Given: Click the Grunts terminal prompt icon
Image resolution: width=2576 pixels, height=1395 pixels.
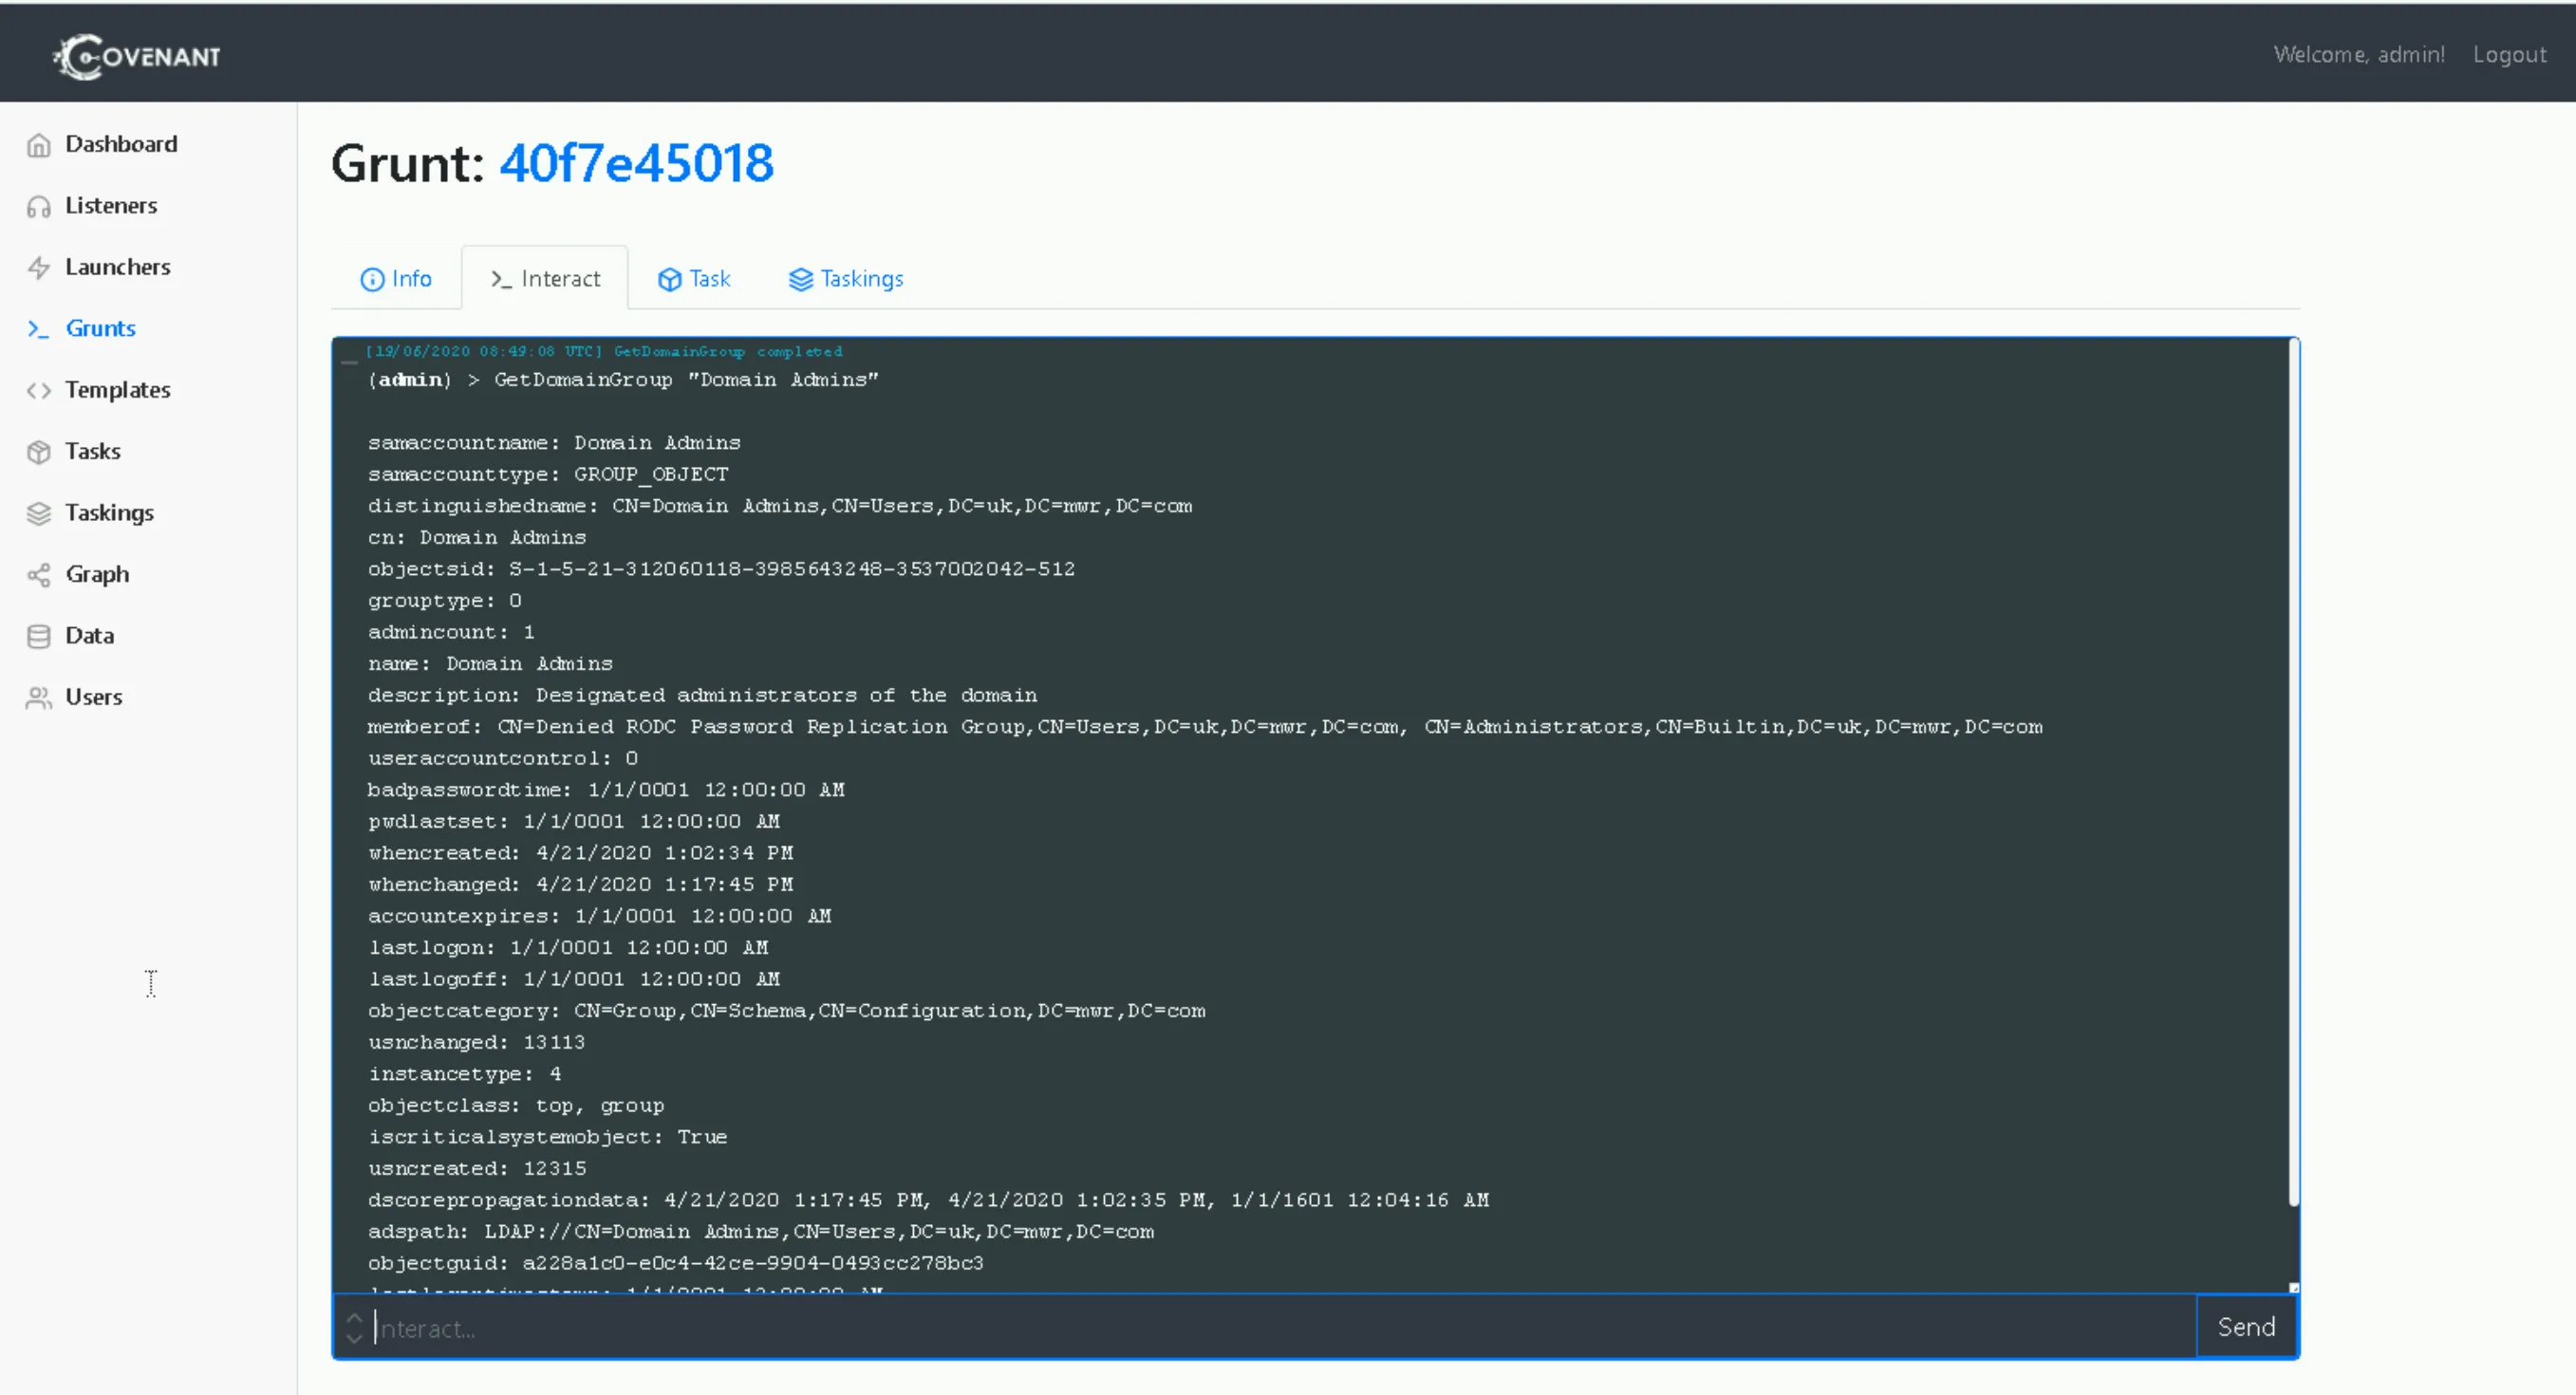Looking at the screenshot, I should click(x=39, y=329).
